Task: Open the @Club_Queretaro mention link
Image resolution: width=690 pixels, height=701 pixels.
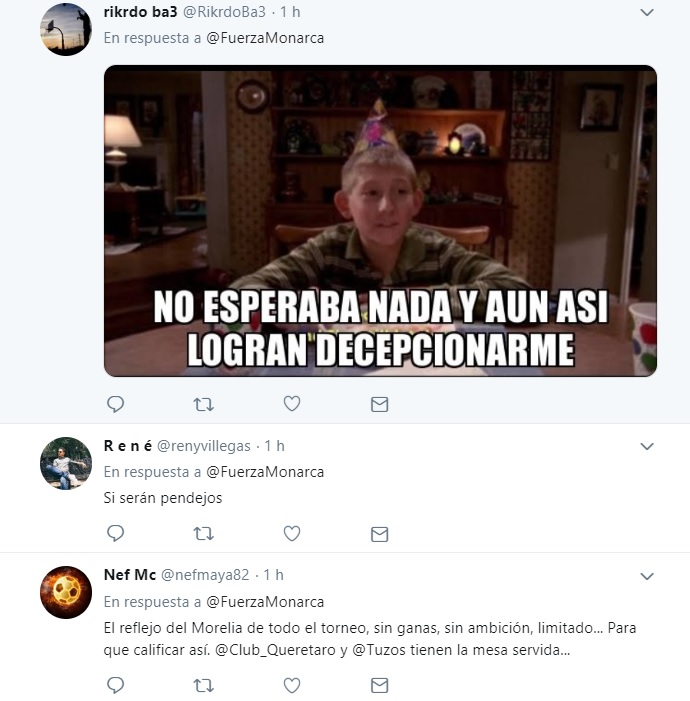Action: (x=275, y=650)
